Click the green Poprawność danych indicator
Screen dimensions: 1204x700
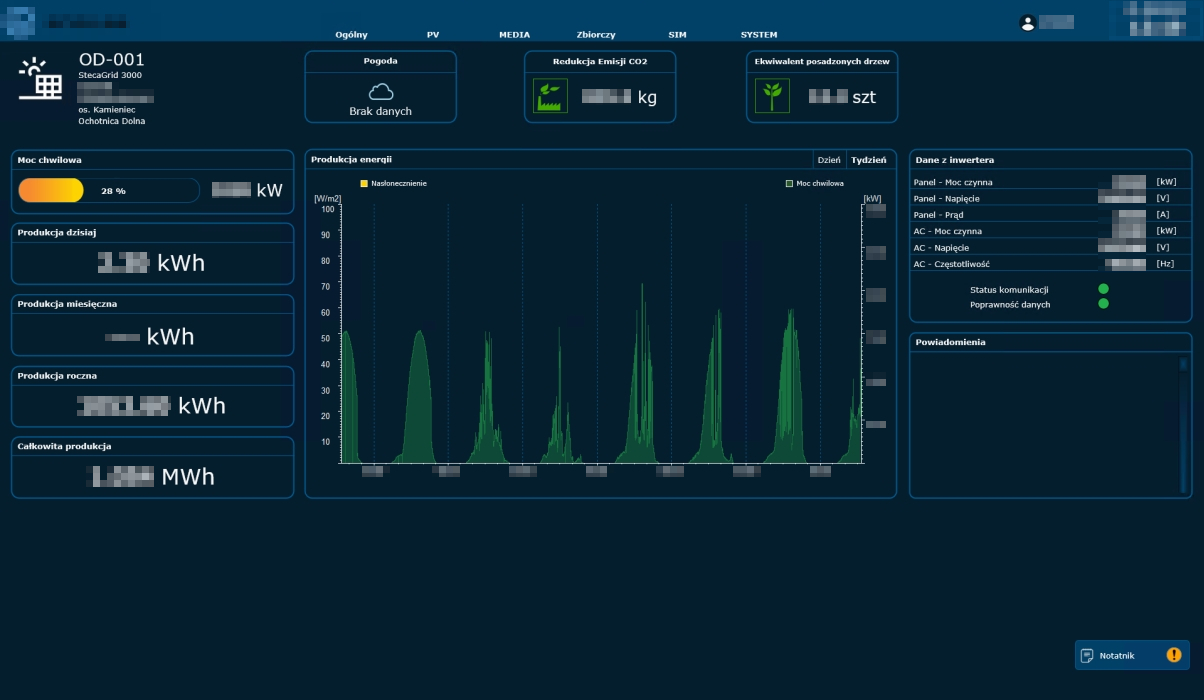pyautogui.click(x=1104, y=303)
